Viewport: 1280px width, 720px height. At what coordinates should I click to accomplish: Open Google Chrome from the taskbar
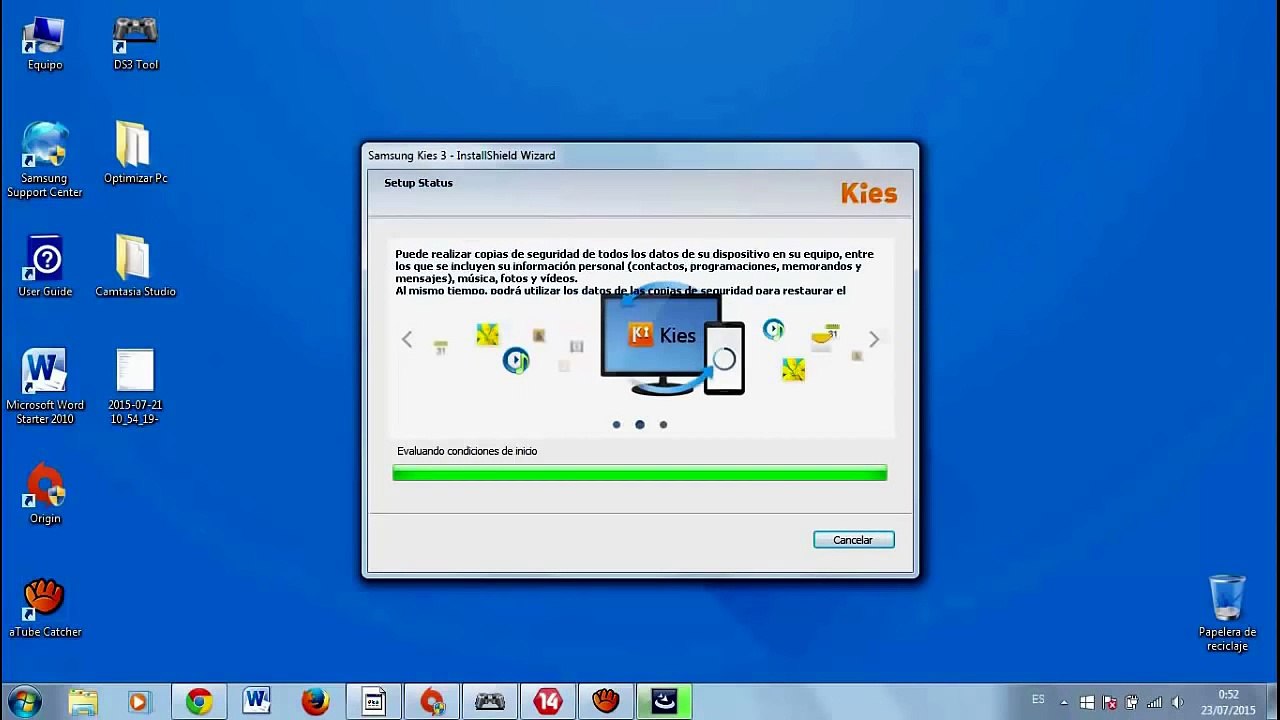[x=199, y=702]
